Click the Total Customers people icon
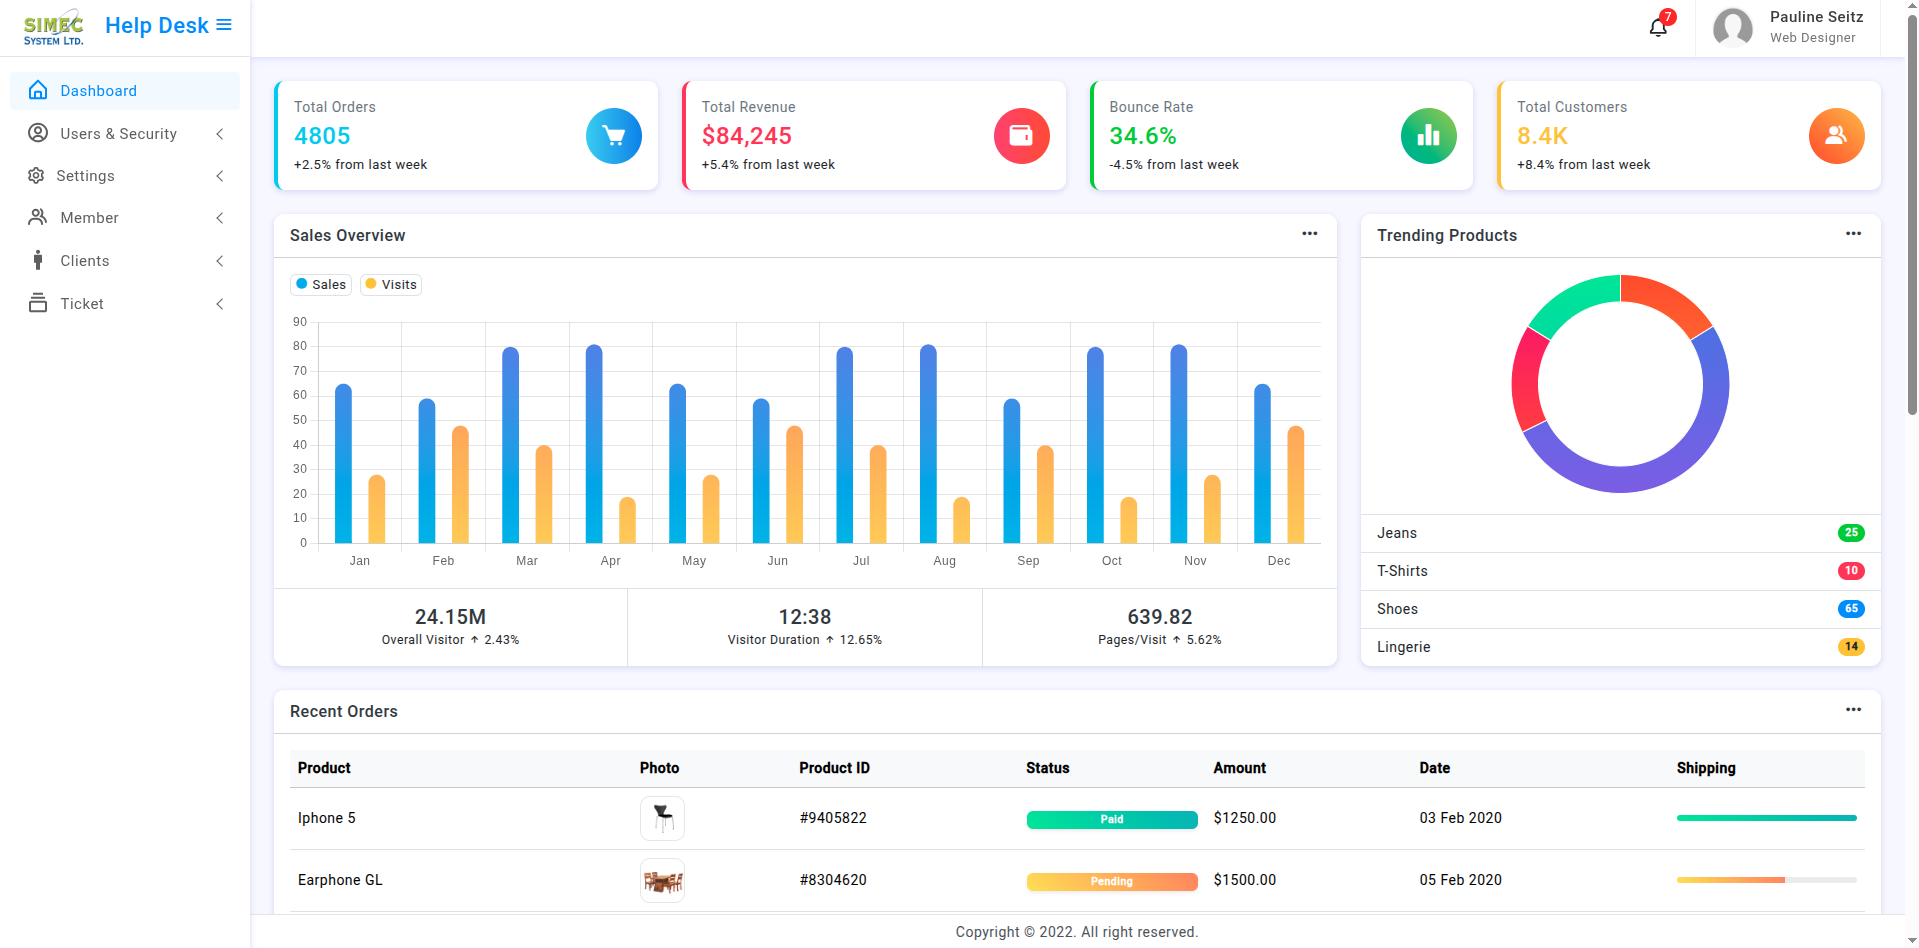 tap(1837, 136)
